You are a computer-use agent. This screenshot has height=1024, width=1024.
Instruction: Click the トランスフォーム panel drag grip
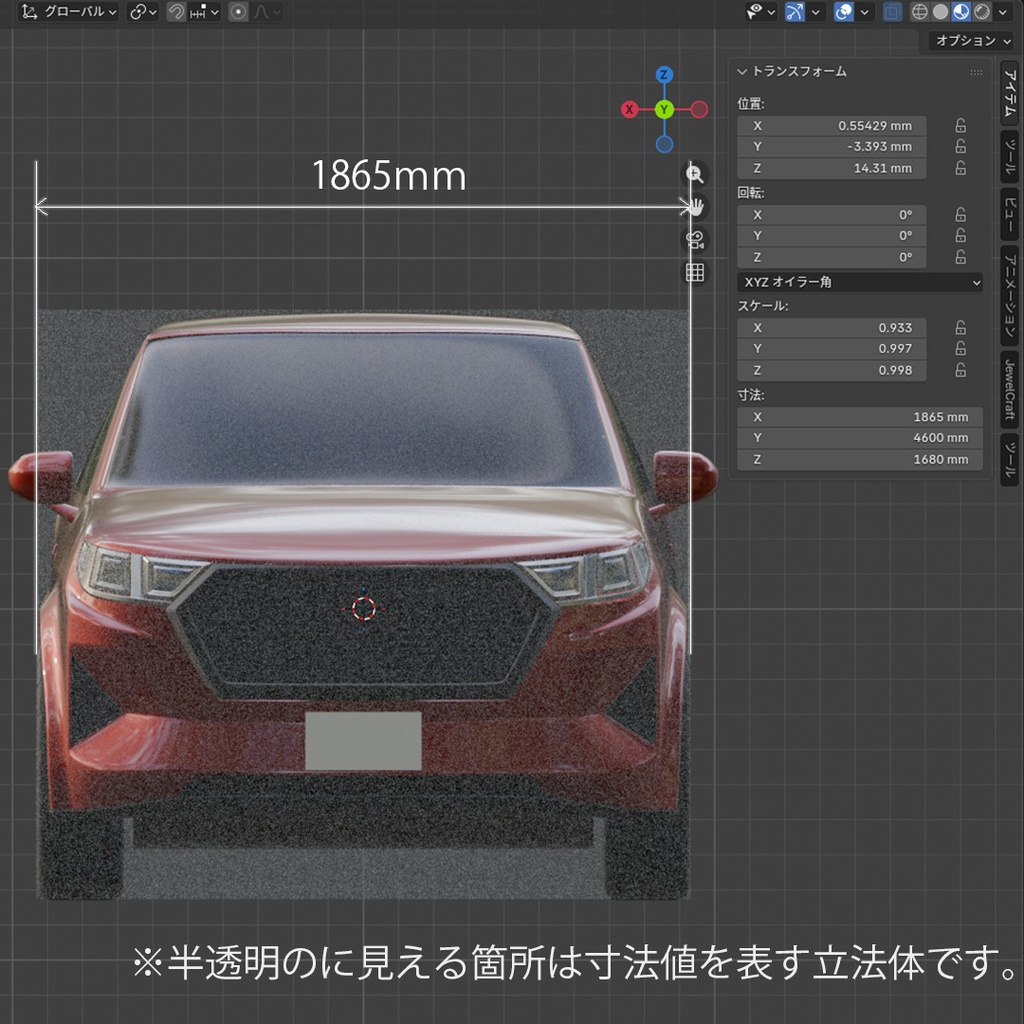click(x=976, y=72)
